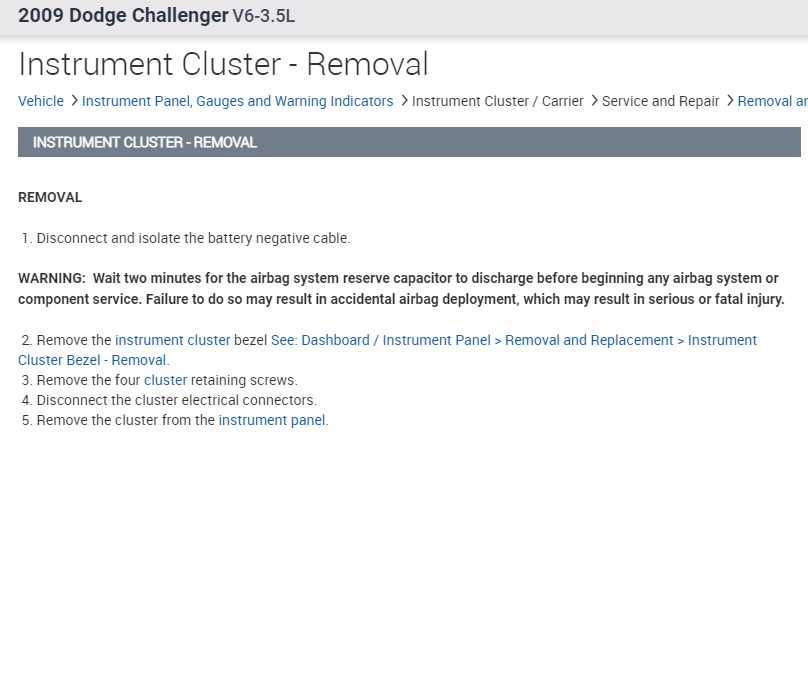The width and height of the screenshot is (808, 699).
Task: Click the 'Service and Repair' breadcrumb text
Action: [x=660, y=101]
